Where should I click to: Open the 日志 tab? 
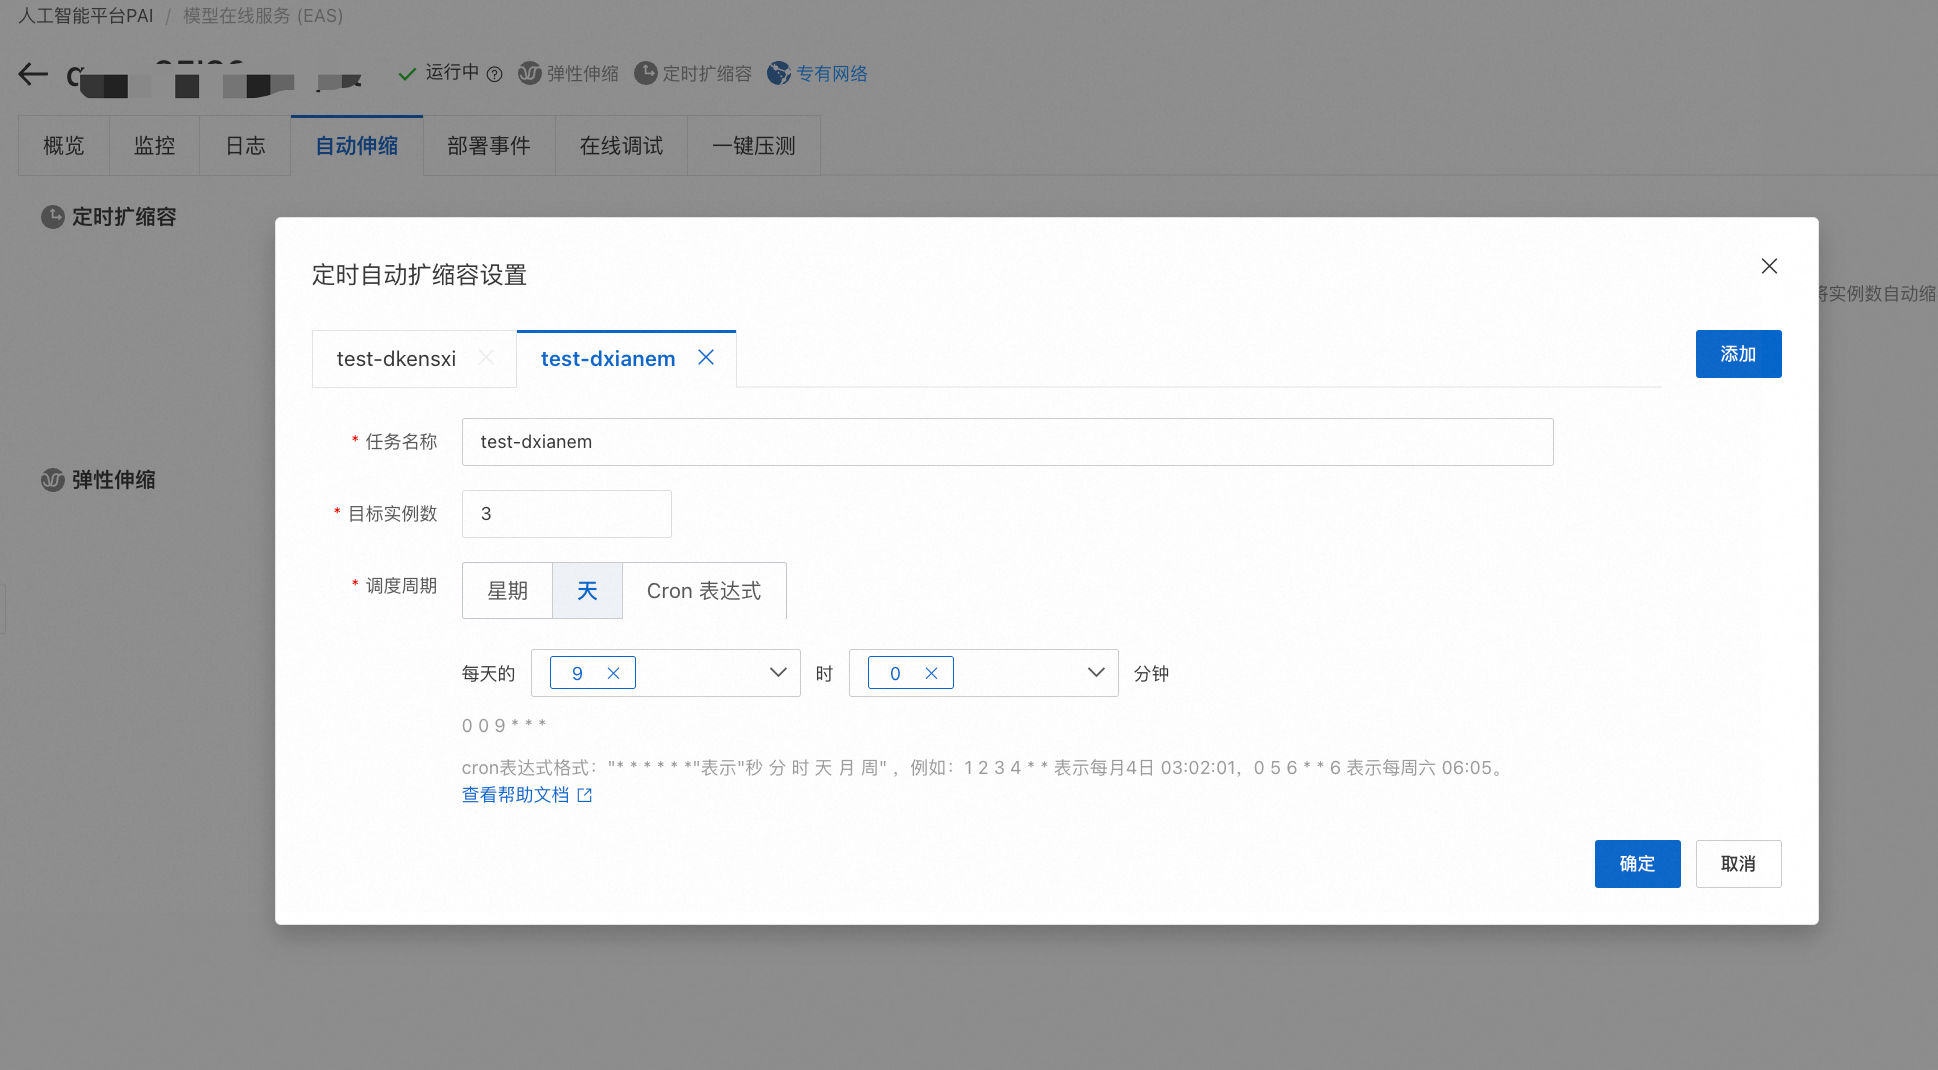[x=245, y=146]
